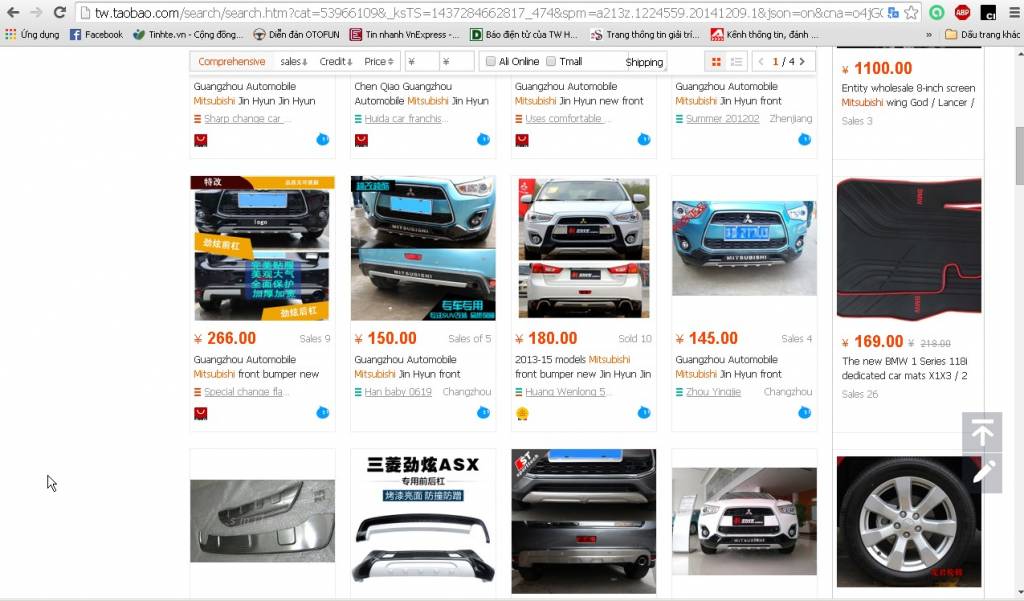Screen dimensions: 1024x601
Task: Sort results by Credit
Action: pos(336,61)
